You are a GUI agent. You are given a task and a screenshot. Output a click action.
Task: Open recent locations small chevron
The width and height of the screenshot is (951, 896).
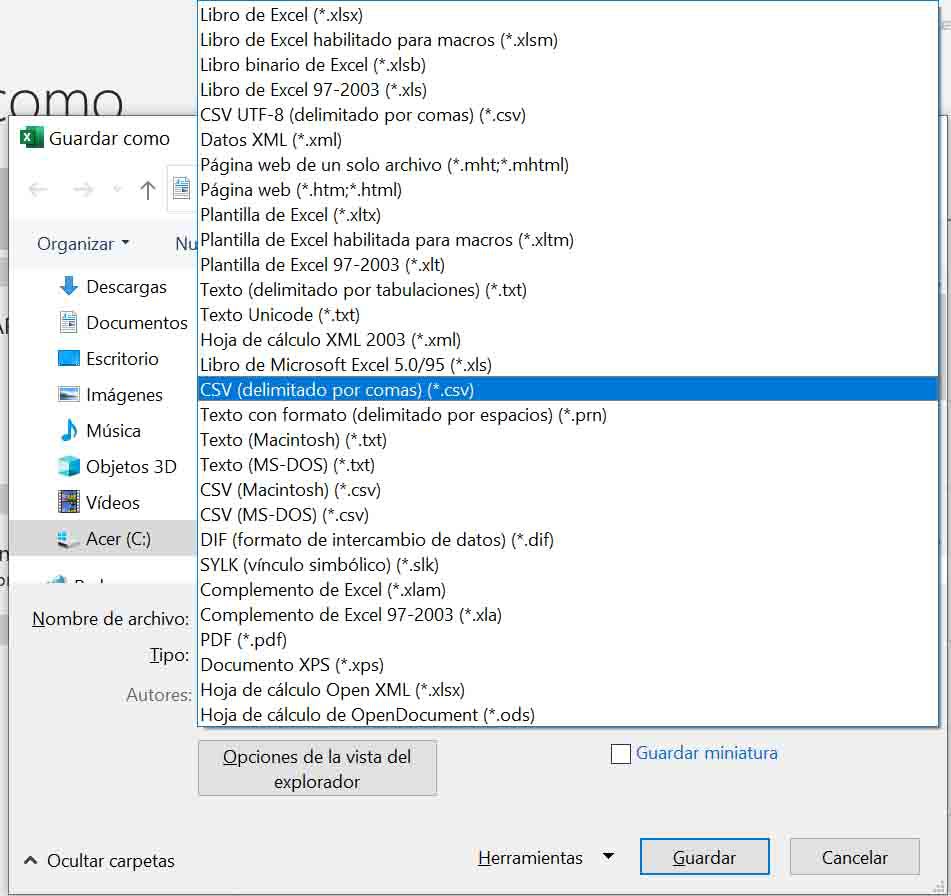118,190
